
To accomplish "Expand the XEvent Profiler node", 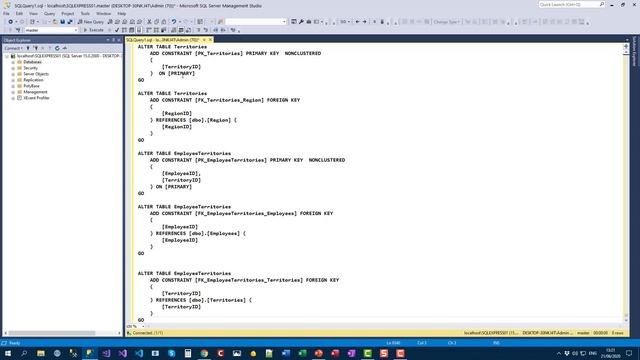I will (13, 98).
